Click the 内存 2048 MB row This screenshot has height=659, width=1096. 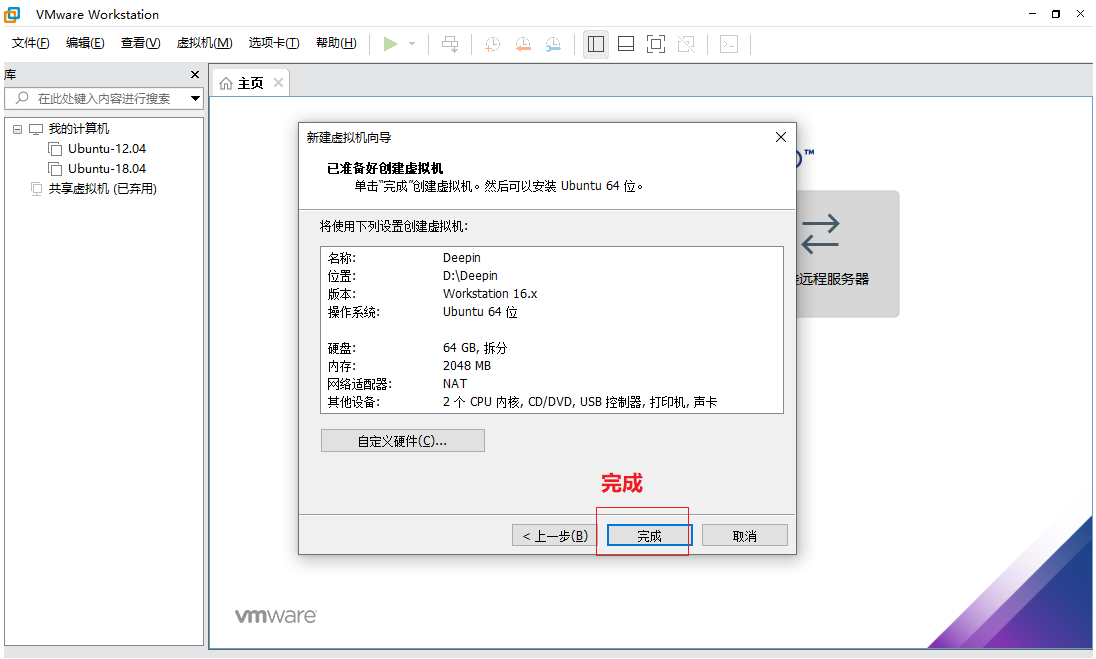pyautogui.click(x=551, y=366)
